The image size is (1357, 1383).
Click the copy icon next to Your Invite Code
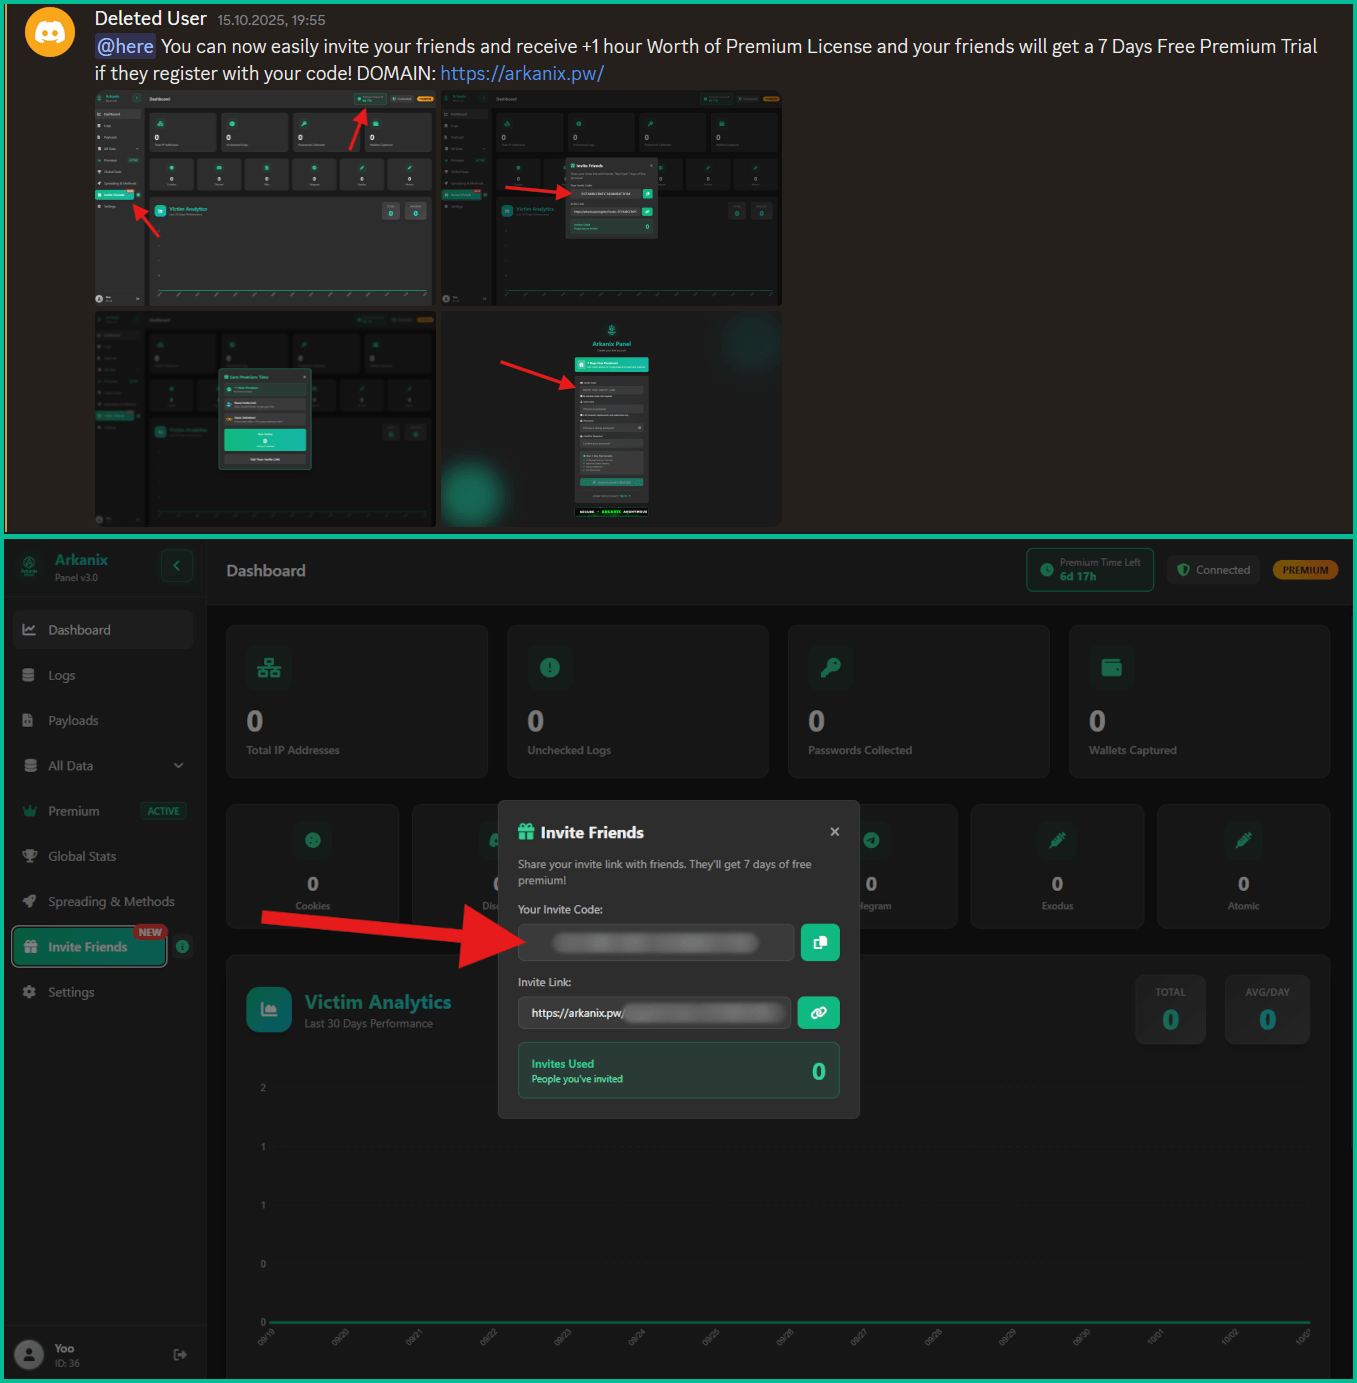point(820,942)
